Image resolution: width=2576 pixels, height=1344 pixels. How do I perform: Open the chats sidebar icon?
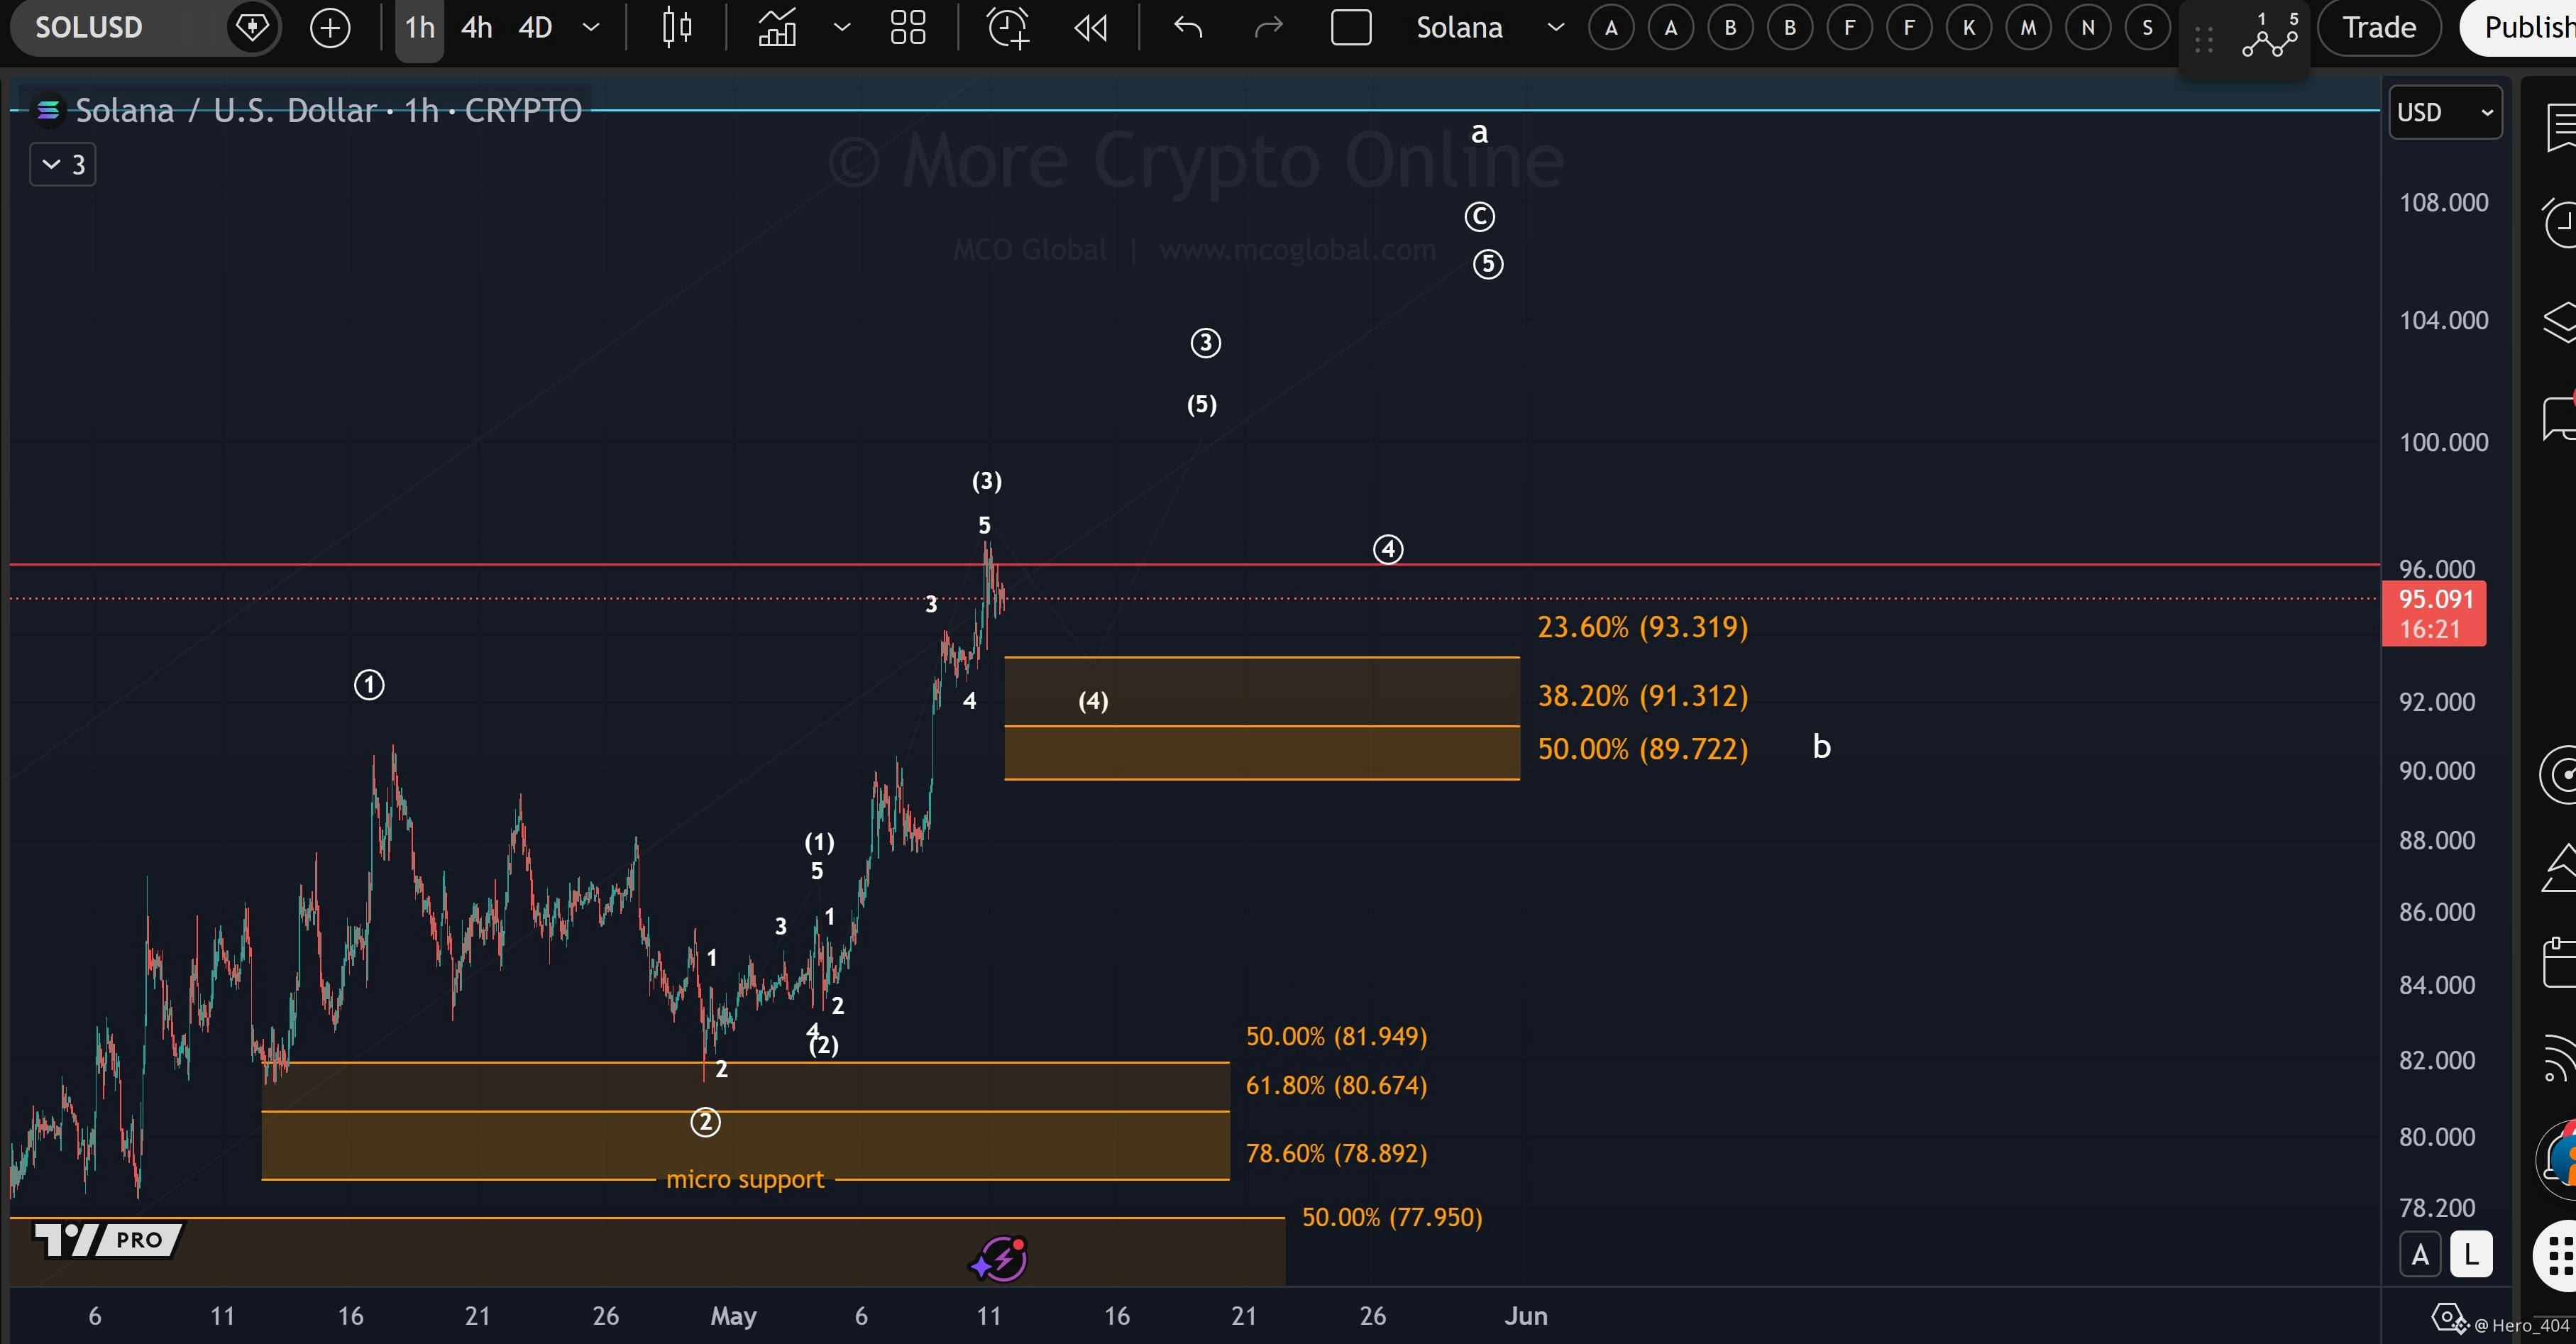tap(2560, 417)
